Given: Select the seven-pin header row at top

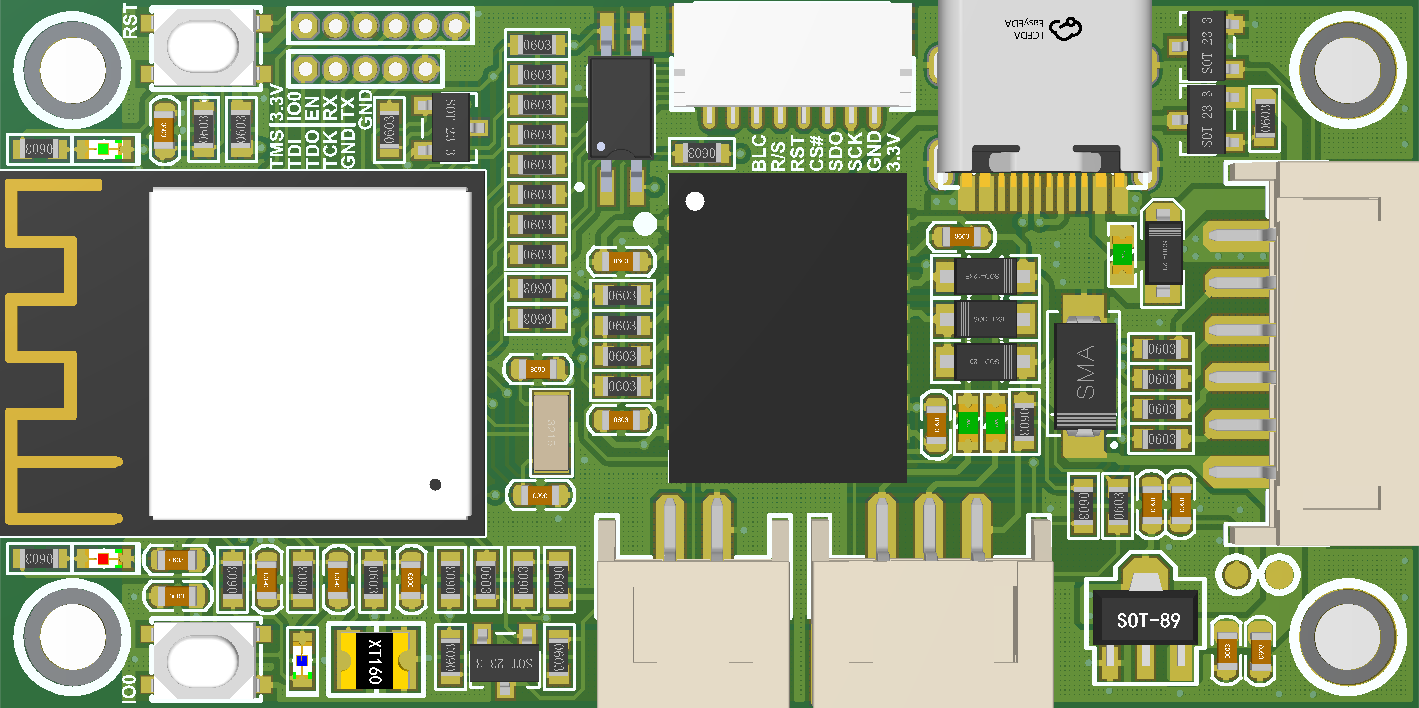Looking at the screenshot, I should 380,25.
